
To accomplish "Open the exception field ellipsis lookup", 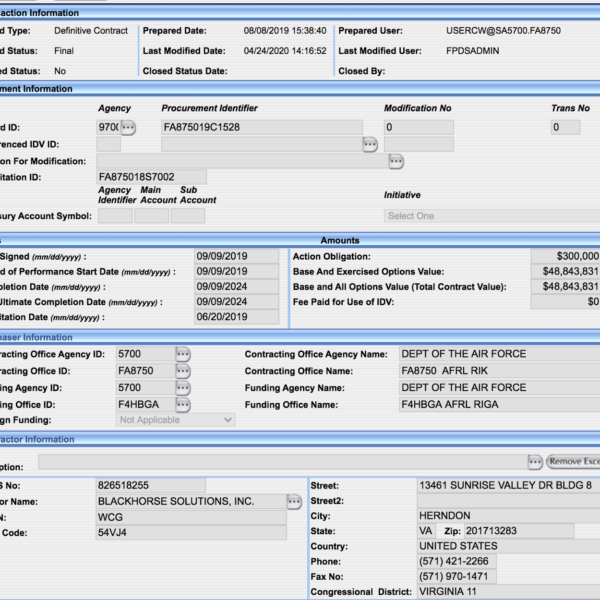I will (536, 462).
